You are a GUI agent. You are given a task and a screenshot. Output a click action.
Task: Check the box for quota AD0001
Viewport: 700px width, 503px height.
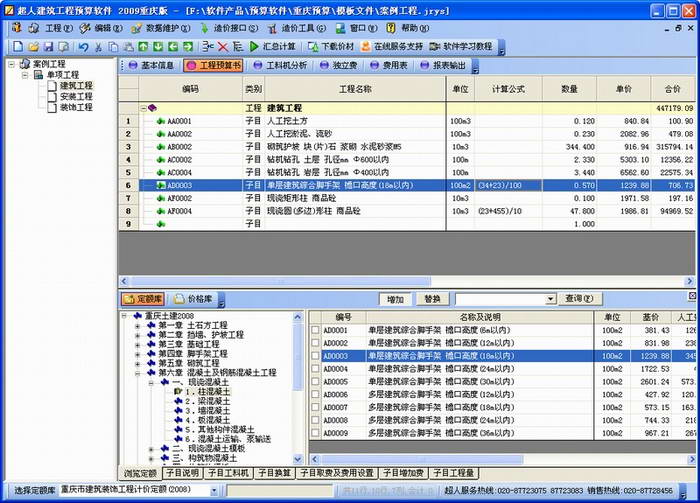point(316,330)
